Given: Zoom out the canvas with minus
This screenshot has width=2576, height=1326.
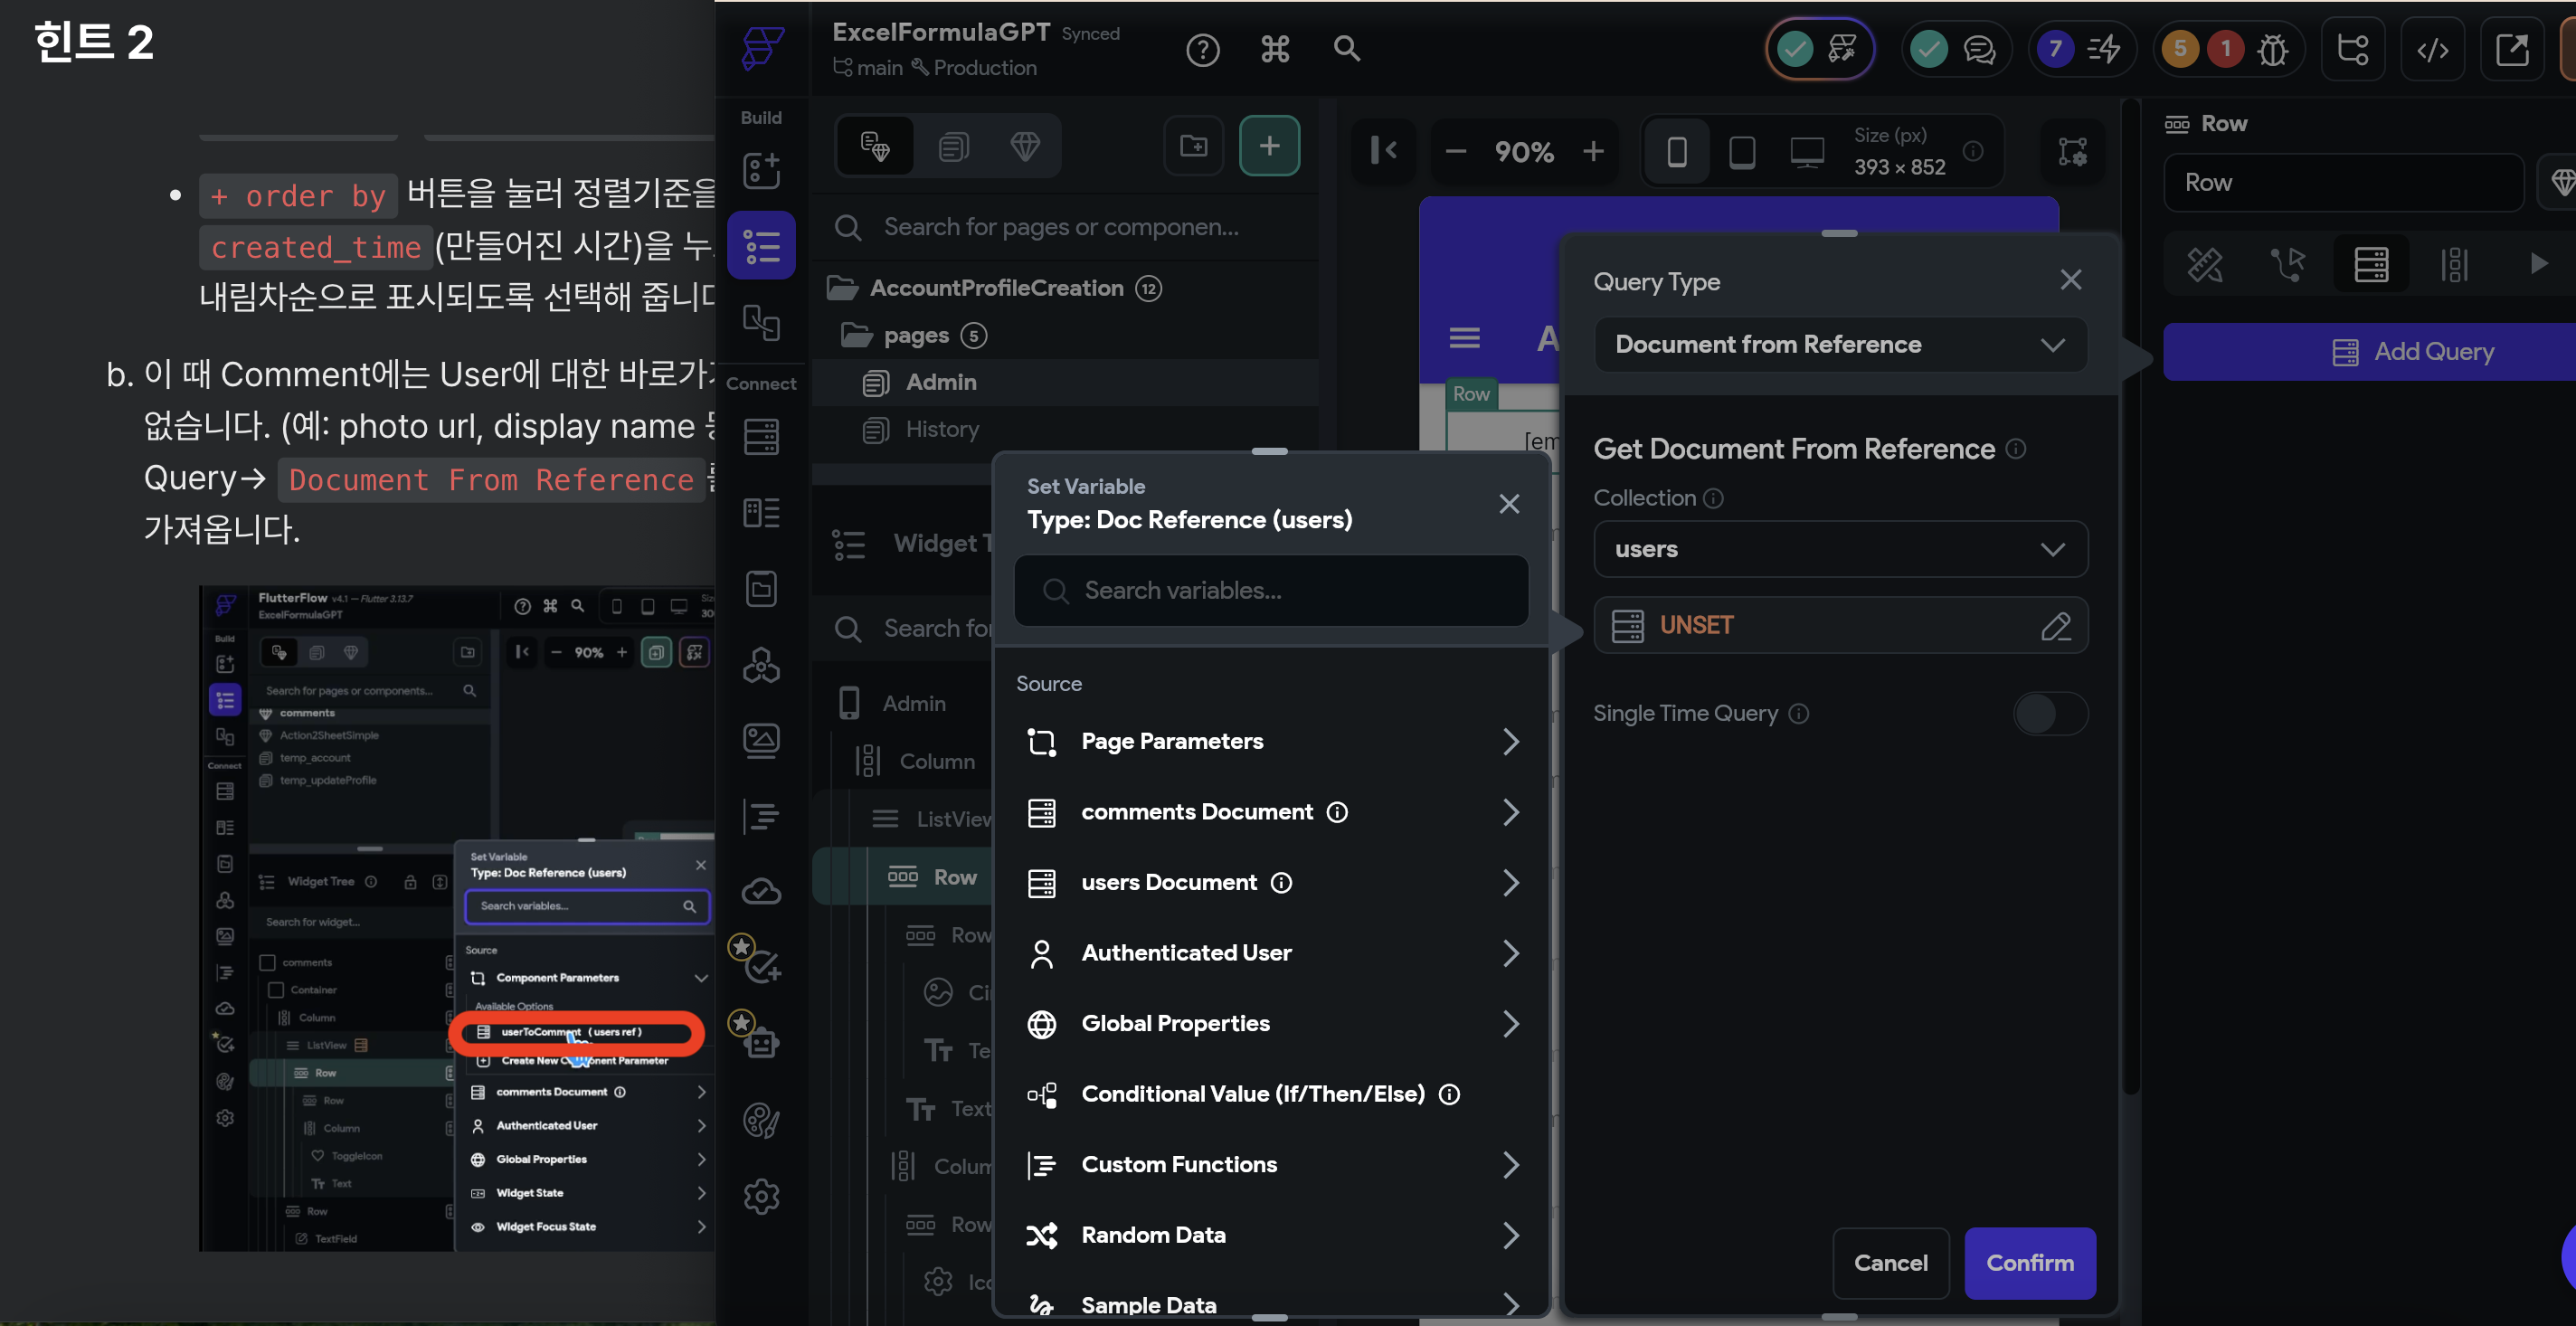Looking at the screenshot, I should click(x=1455, y=152).
